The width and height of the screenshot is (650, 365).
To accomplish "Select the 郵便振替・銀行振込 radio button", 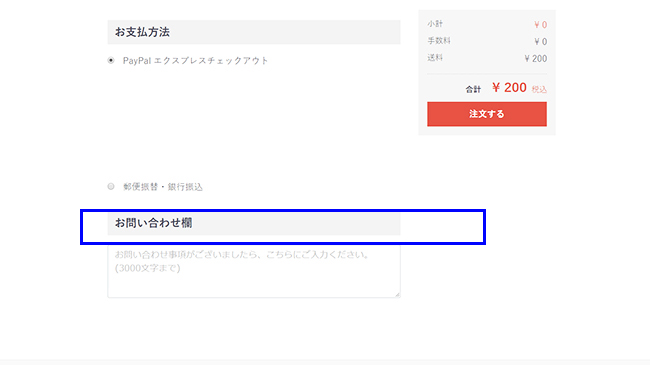I will click(x=111, y=187).
